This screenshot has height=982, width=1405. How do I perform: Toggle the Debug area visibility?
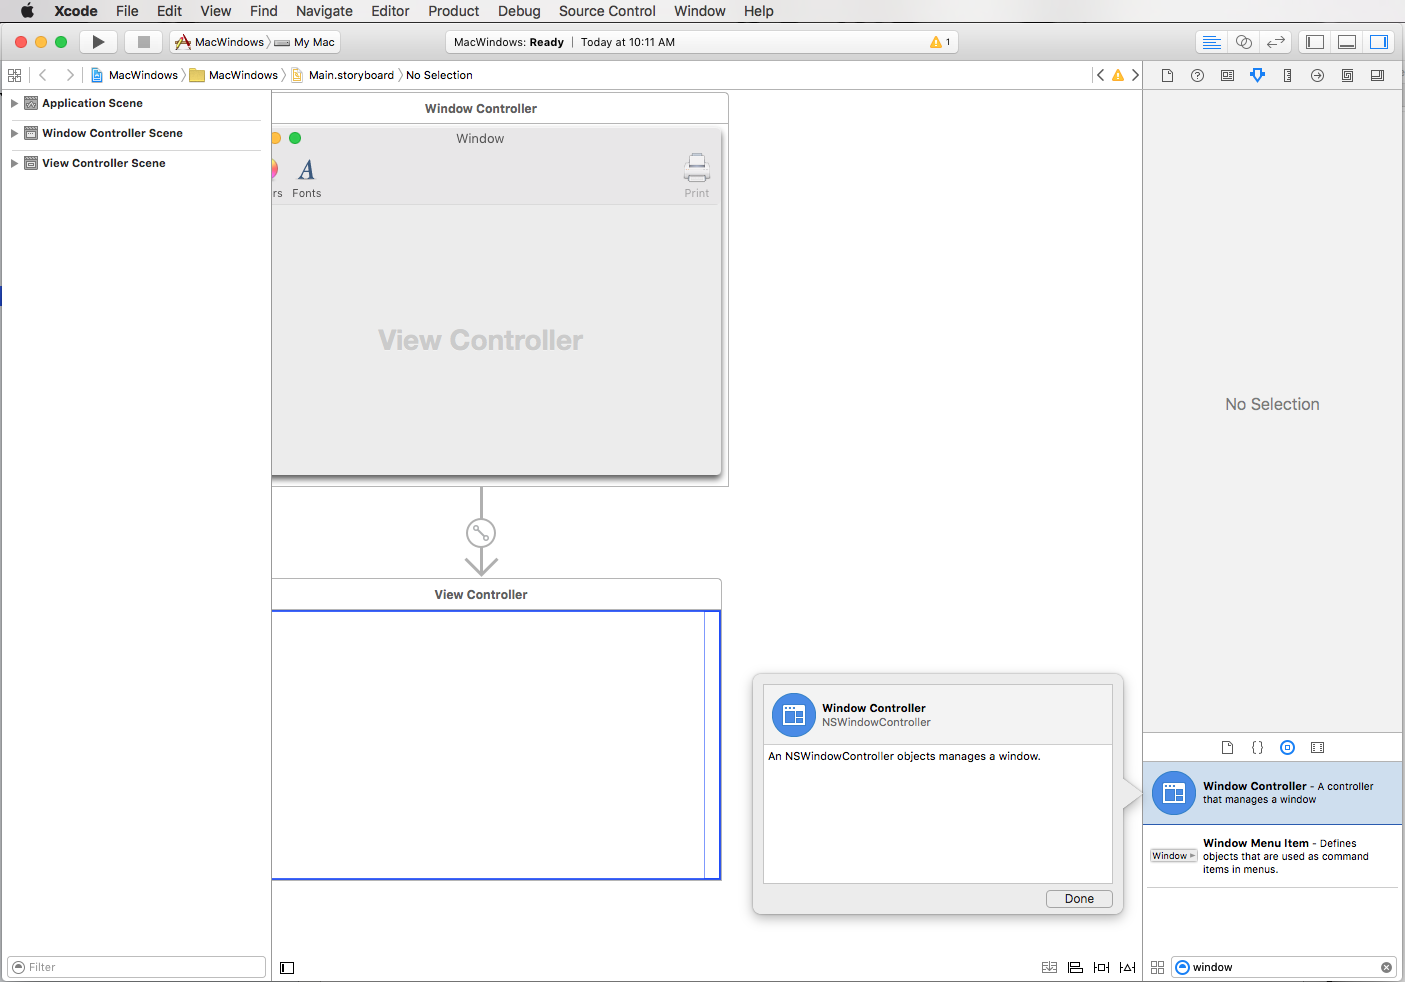(1347, 42)
